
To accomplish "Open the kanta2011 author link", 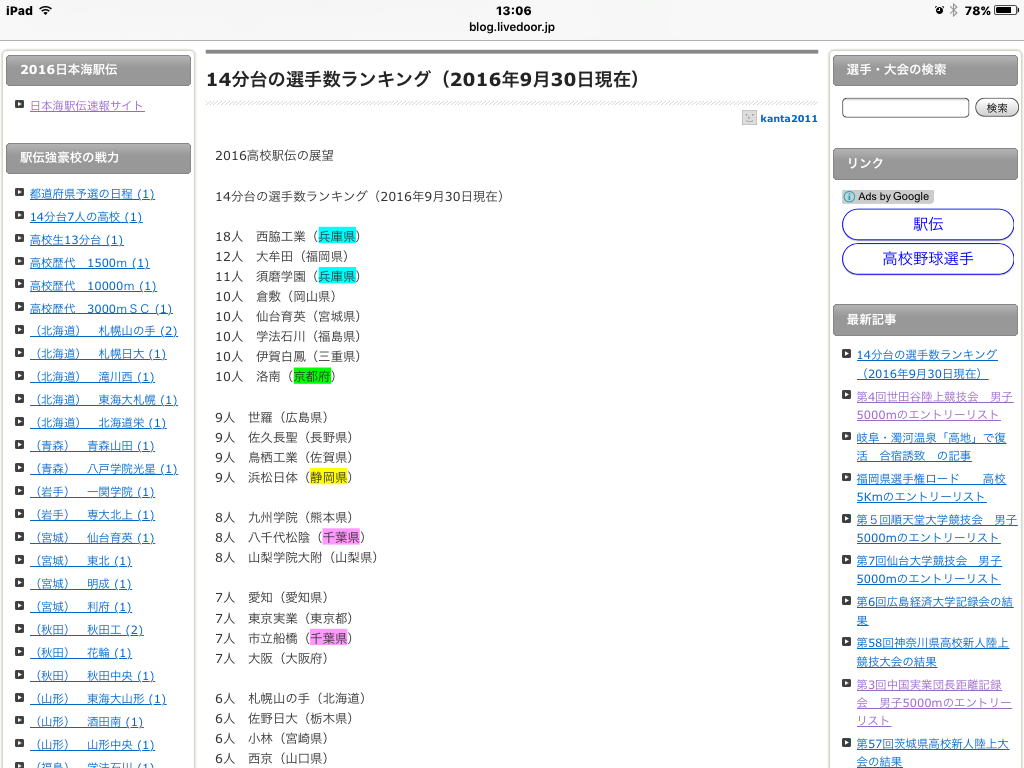I will click(x=789, y=118).
